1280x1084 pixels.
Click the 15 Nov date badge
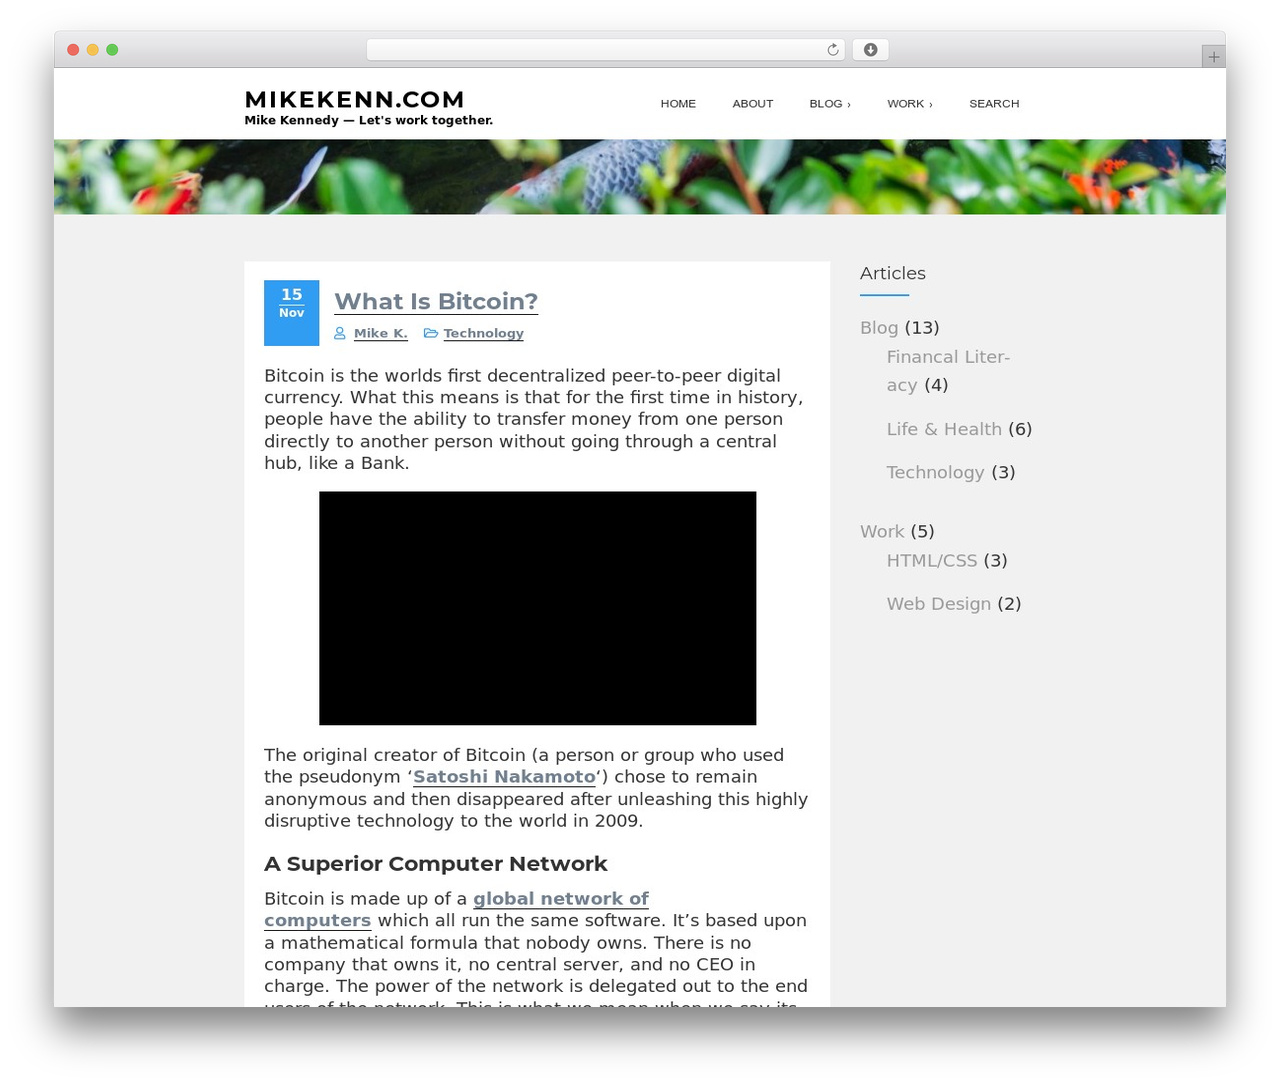(291, 313)
